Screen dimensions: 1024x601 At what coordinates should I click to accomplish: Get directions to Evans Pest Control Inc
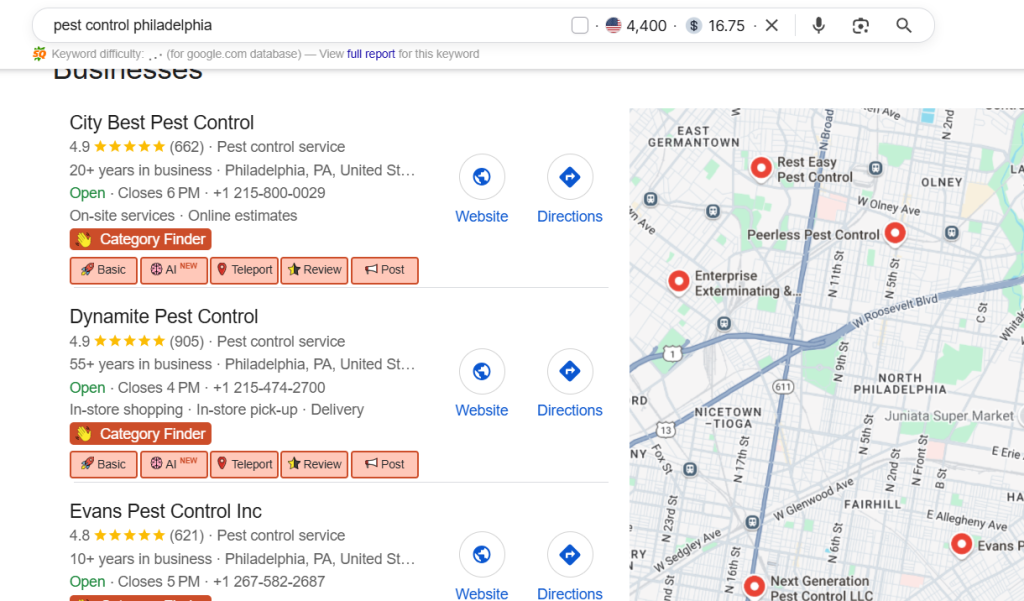coord(570,555)
